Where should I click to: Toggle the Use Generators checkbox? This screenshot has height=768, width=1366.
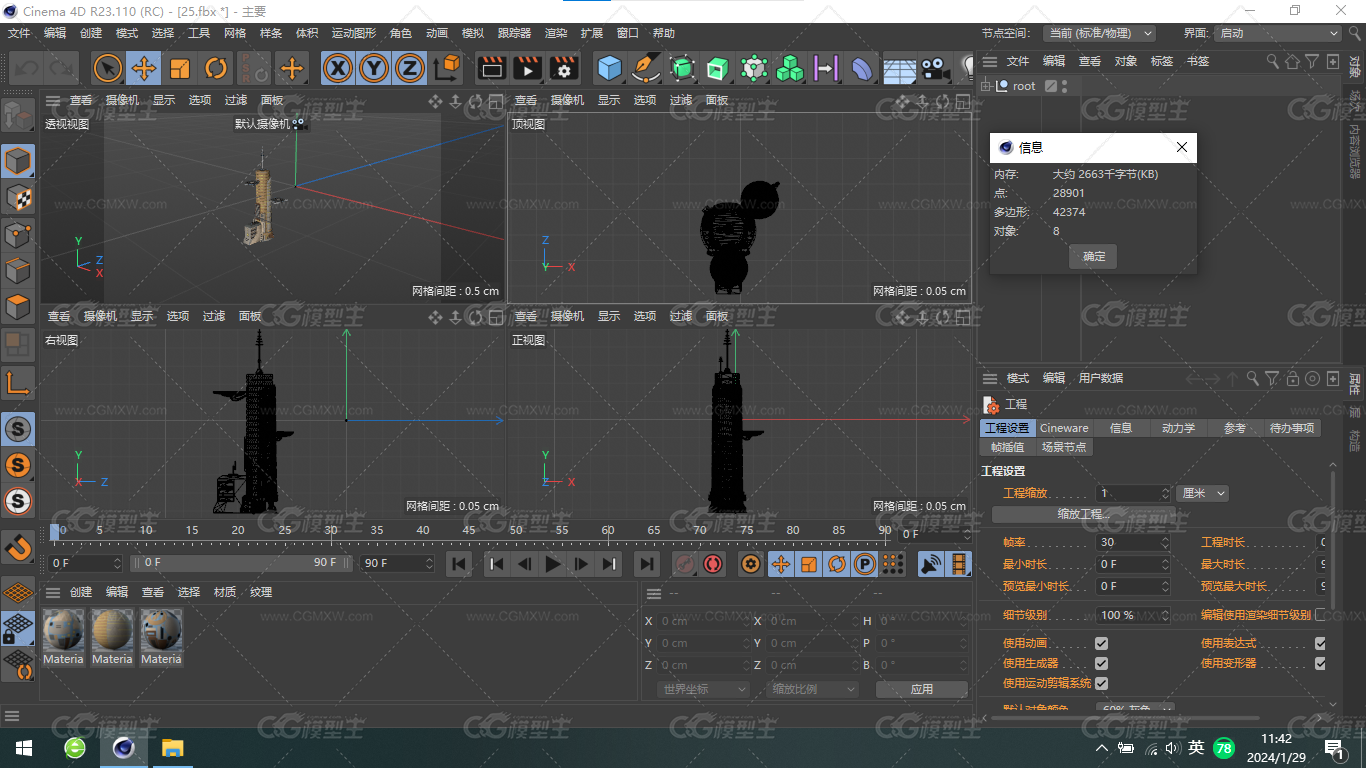pos(1101,663)
